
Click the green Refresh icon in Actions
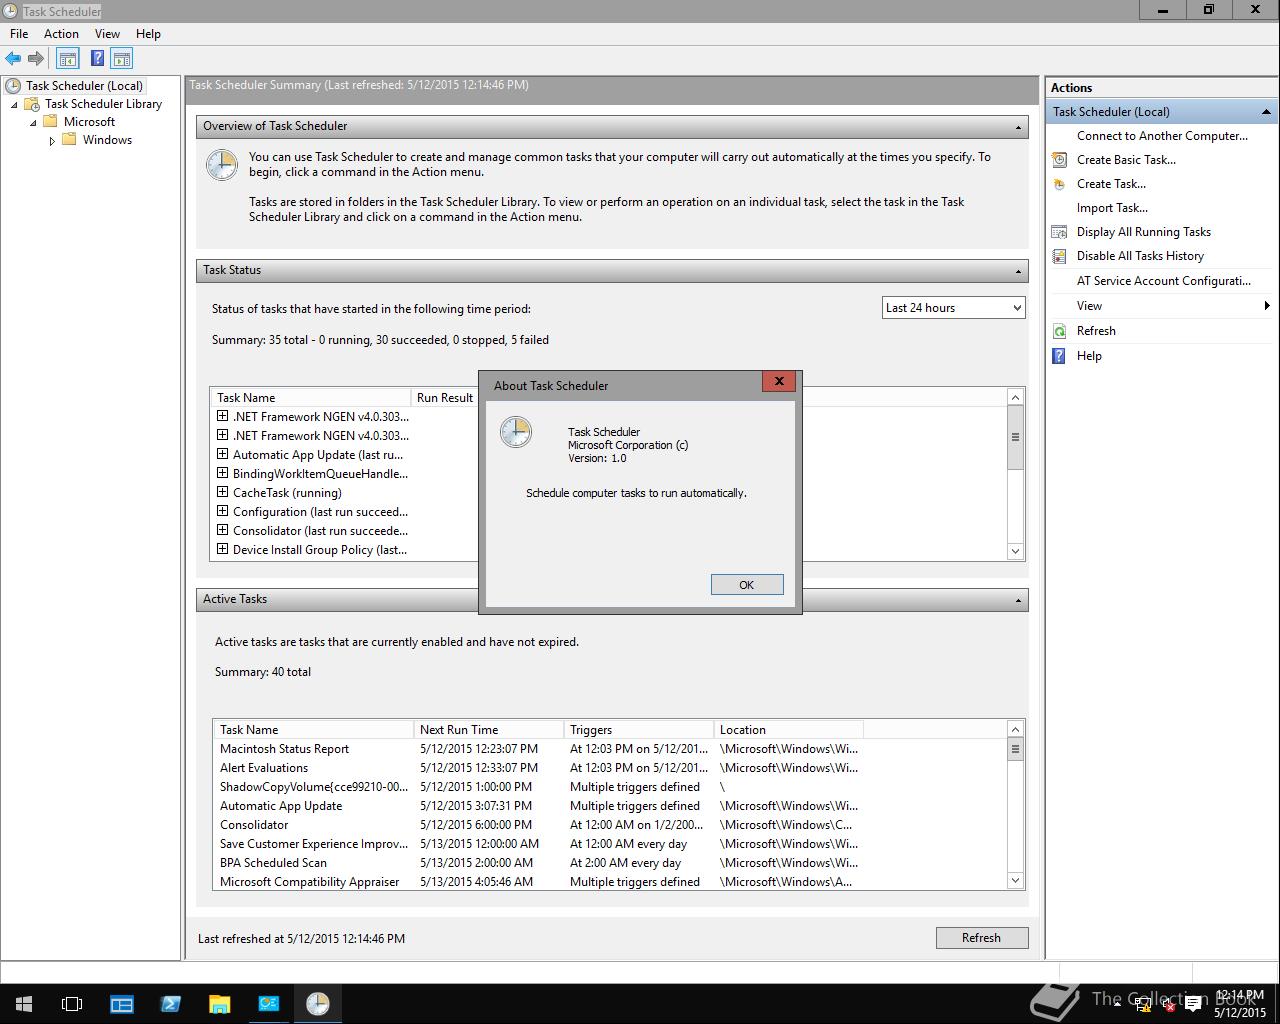tap(1059, 331)
